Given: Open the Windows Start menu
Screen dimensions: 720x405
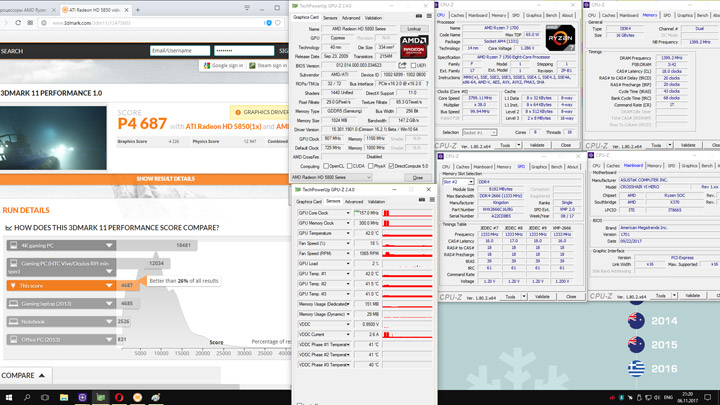Looking at the screenshot, I should coord(9,397).
